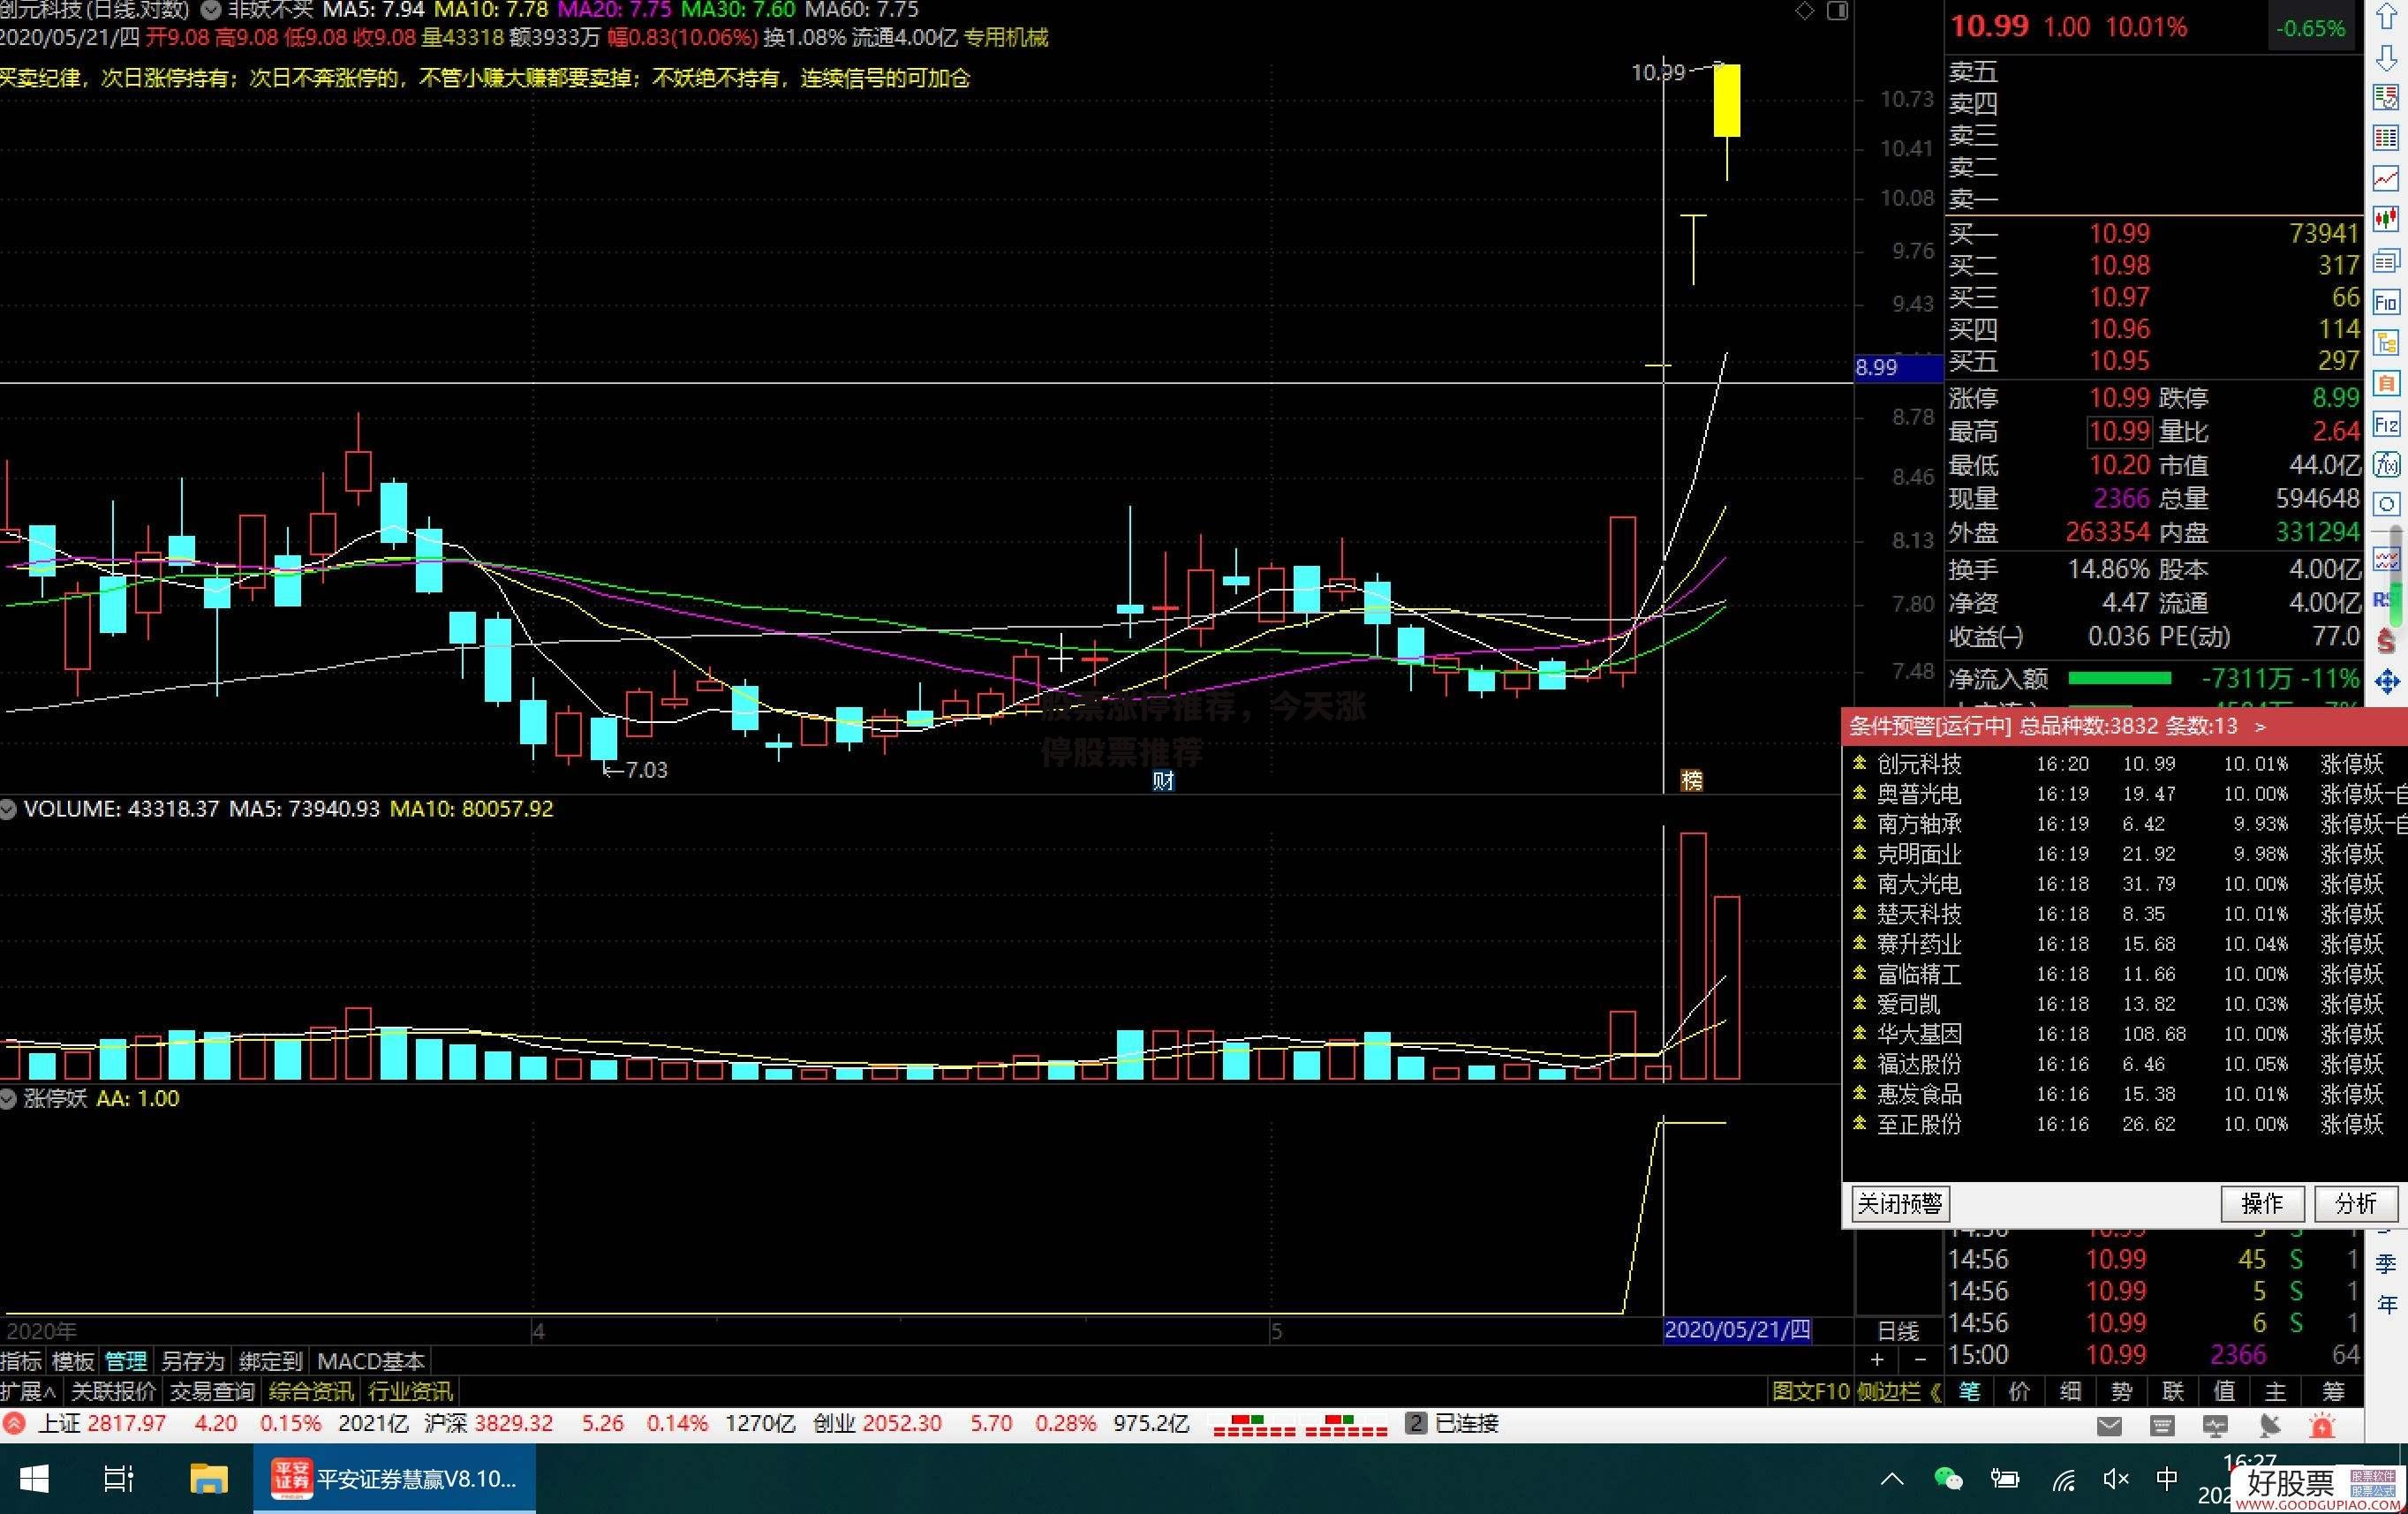This screenshot has height=1514, width=2408.
Task: Click the red up-chevron icon beside 上证
Action: click(x=14, y=1423)
